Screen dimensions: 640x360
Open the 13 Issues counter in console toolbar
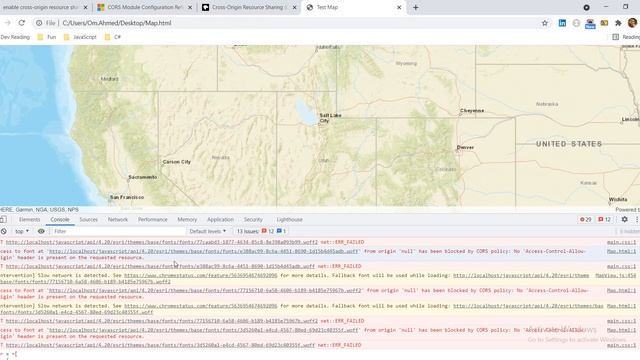[261, 231]
